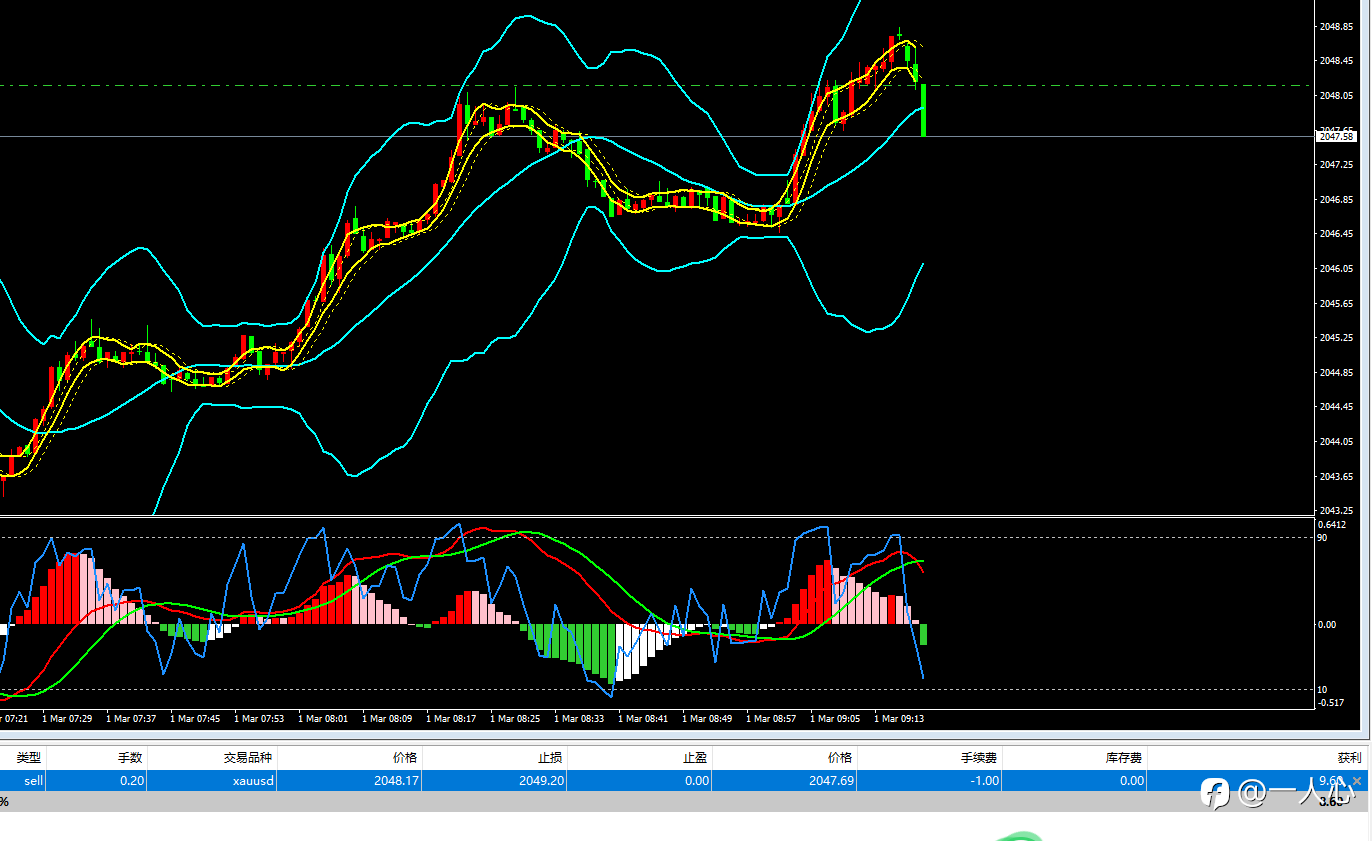Click the highlighted 2047.58 price label on axis
This screenshot has width=1372, height=841.
(x=1337, y=136)
